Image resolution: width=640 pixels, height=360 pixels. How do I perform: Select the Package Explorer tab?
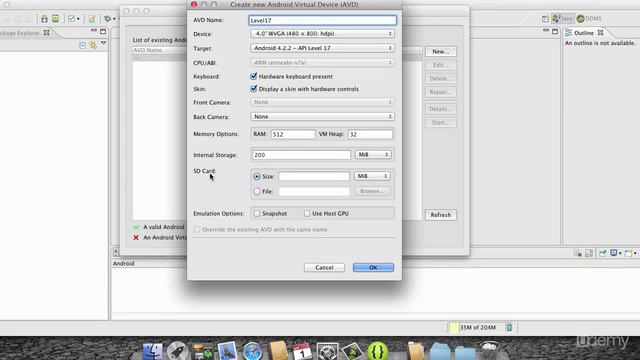(x=20, y=33)
